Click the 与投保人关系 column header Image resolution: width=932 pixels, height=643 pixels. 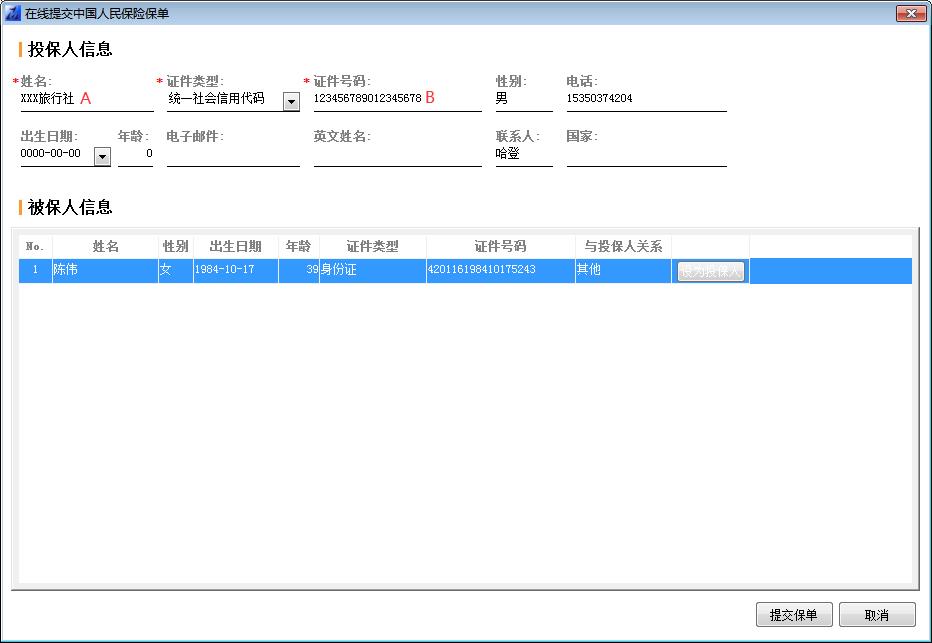tap(623, 246)
